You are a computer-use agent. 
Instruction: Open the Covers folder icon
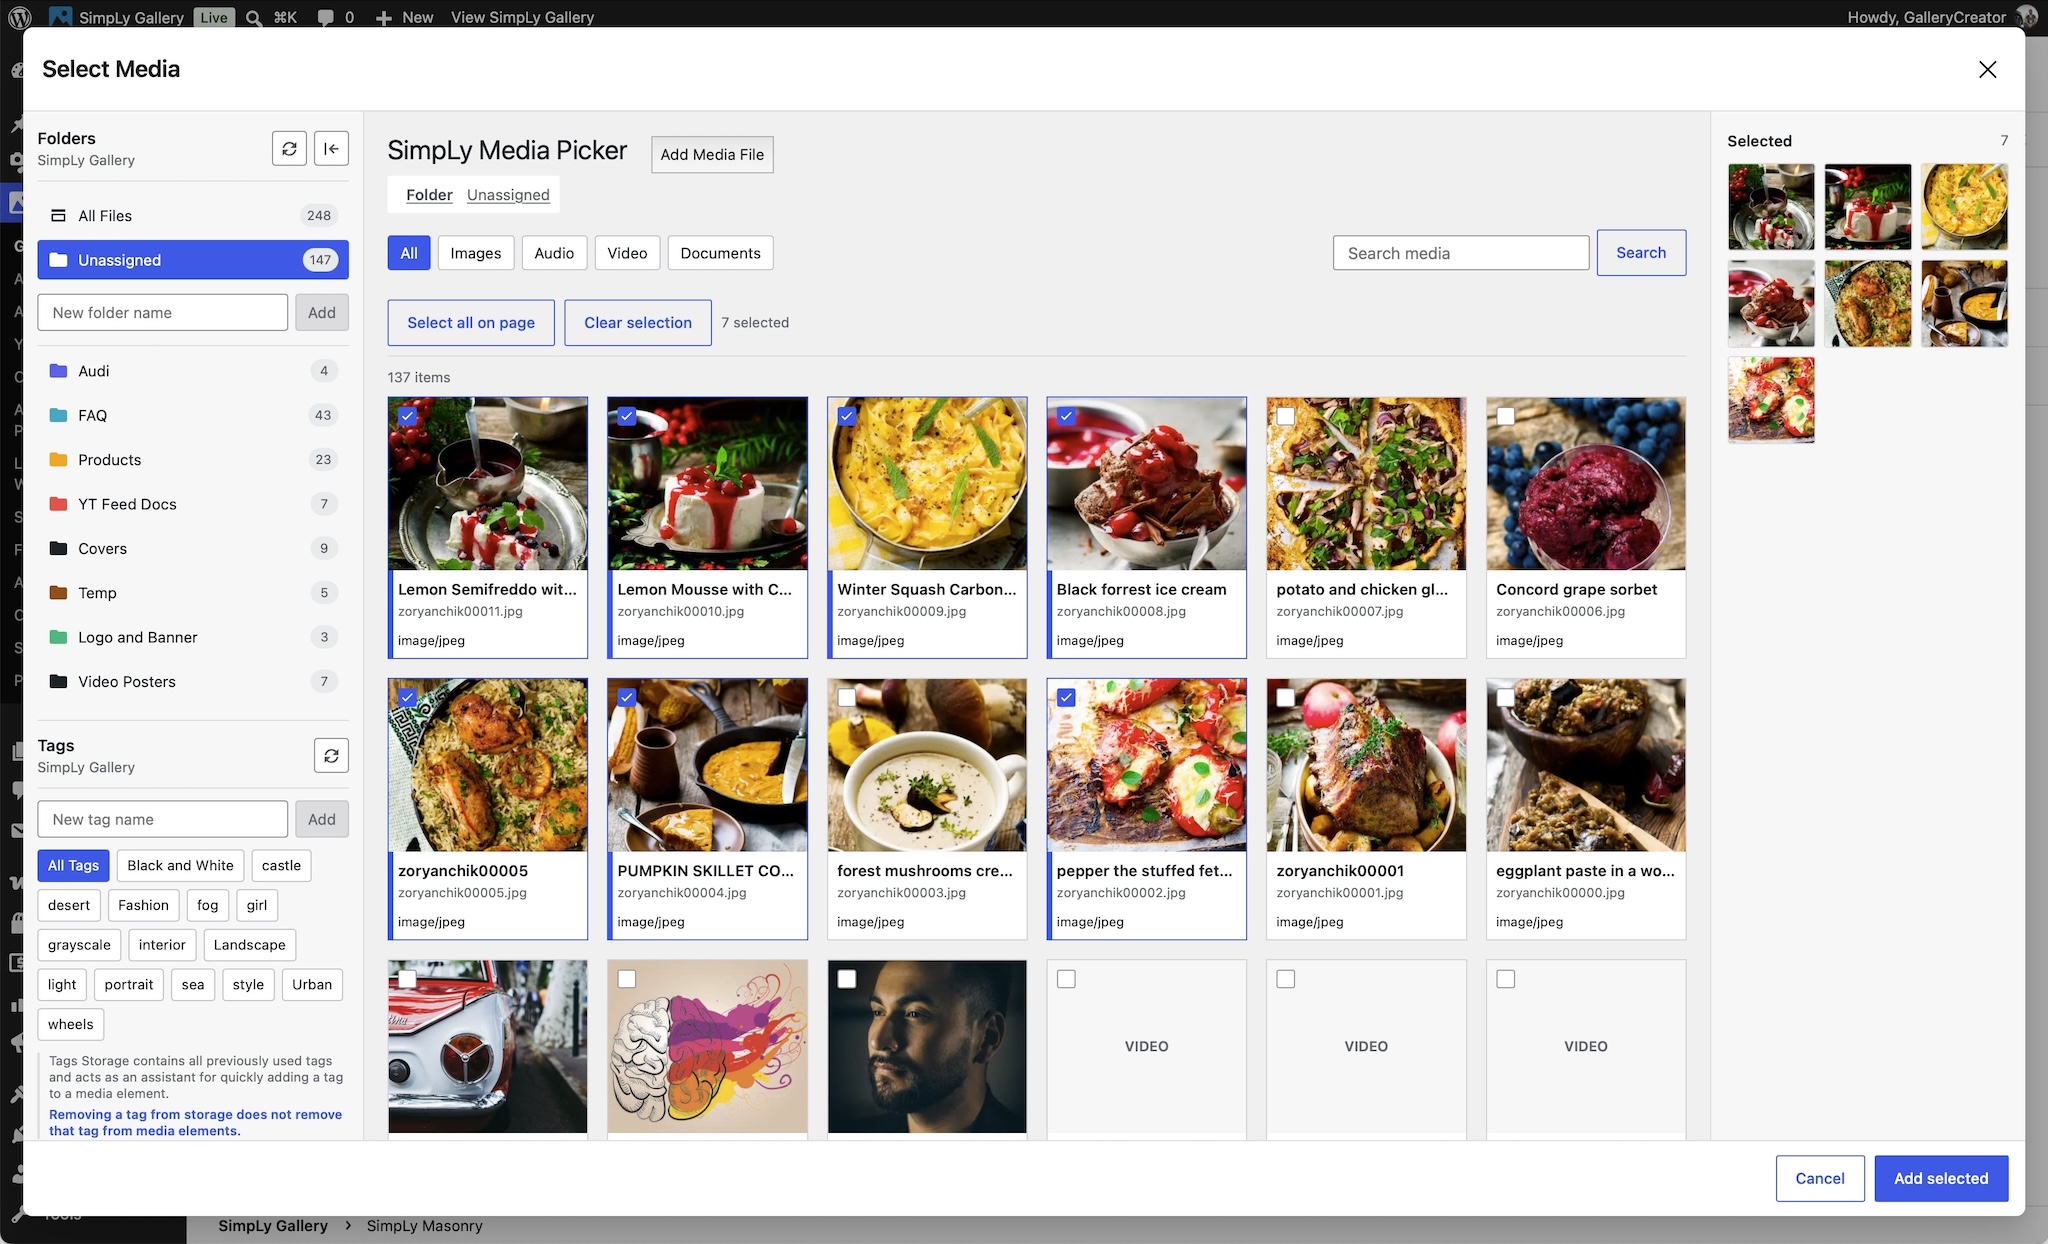pos(58,548)
